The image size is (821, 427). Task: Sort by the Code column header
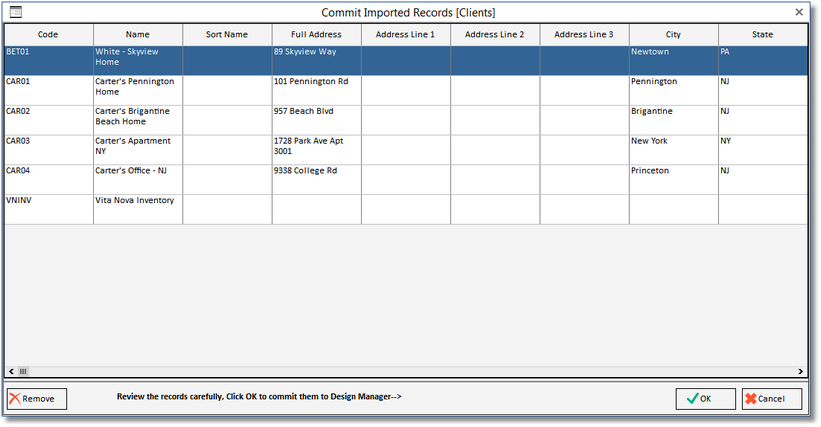coord(49,35)
